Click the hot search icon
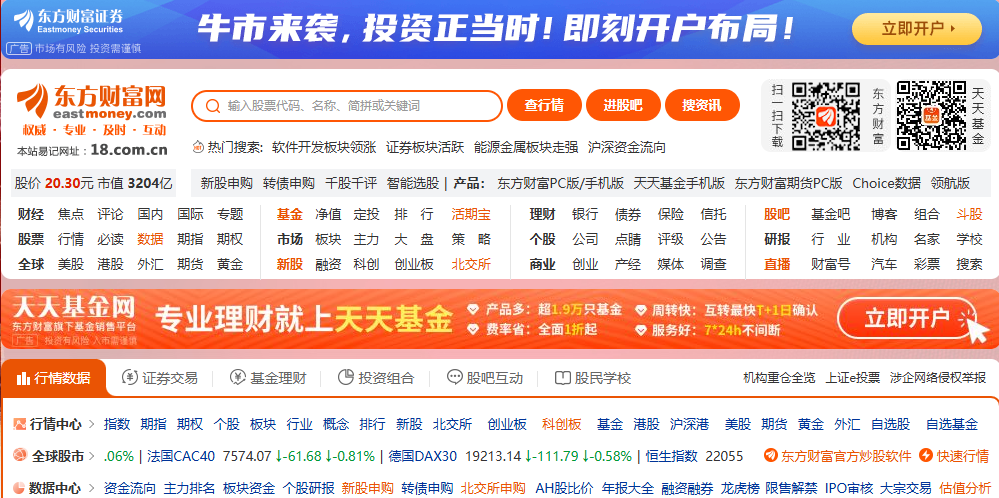The image size is (999, 498). (198, 148)
